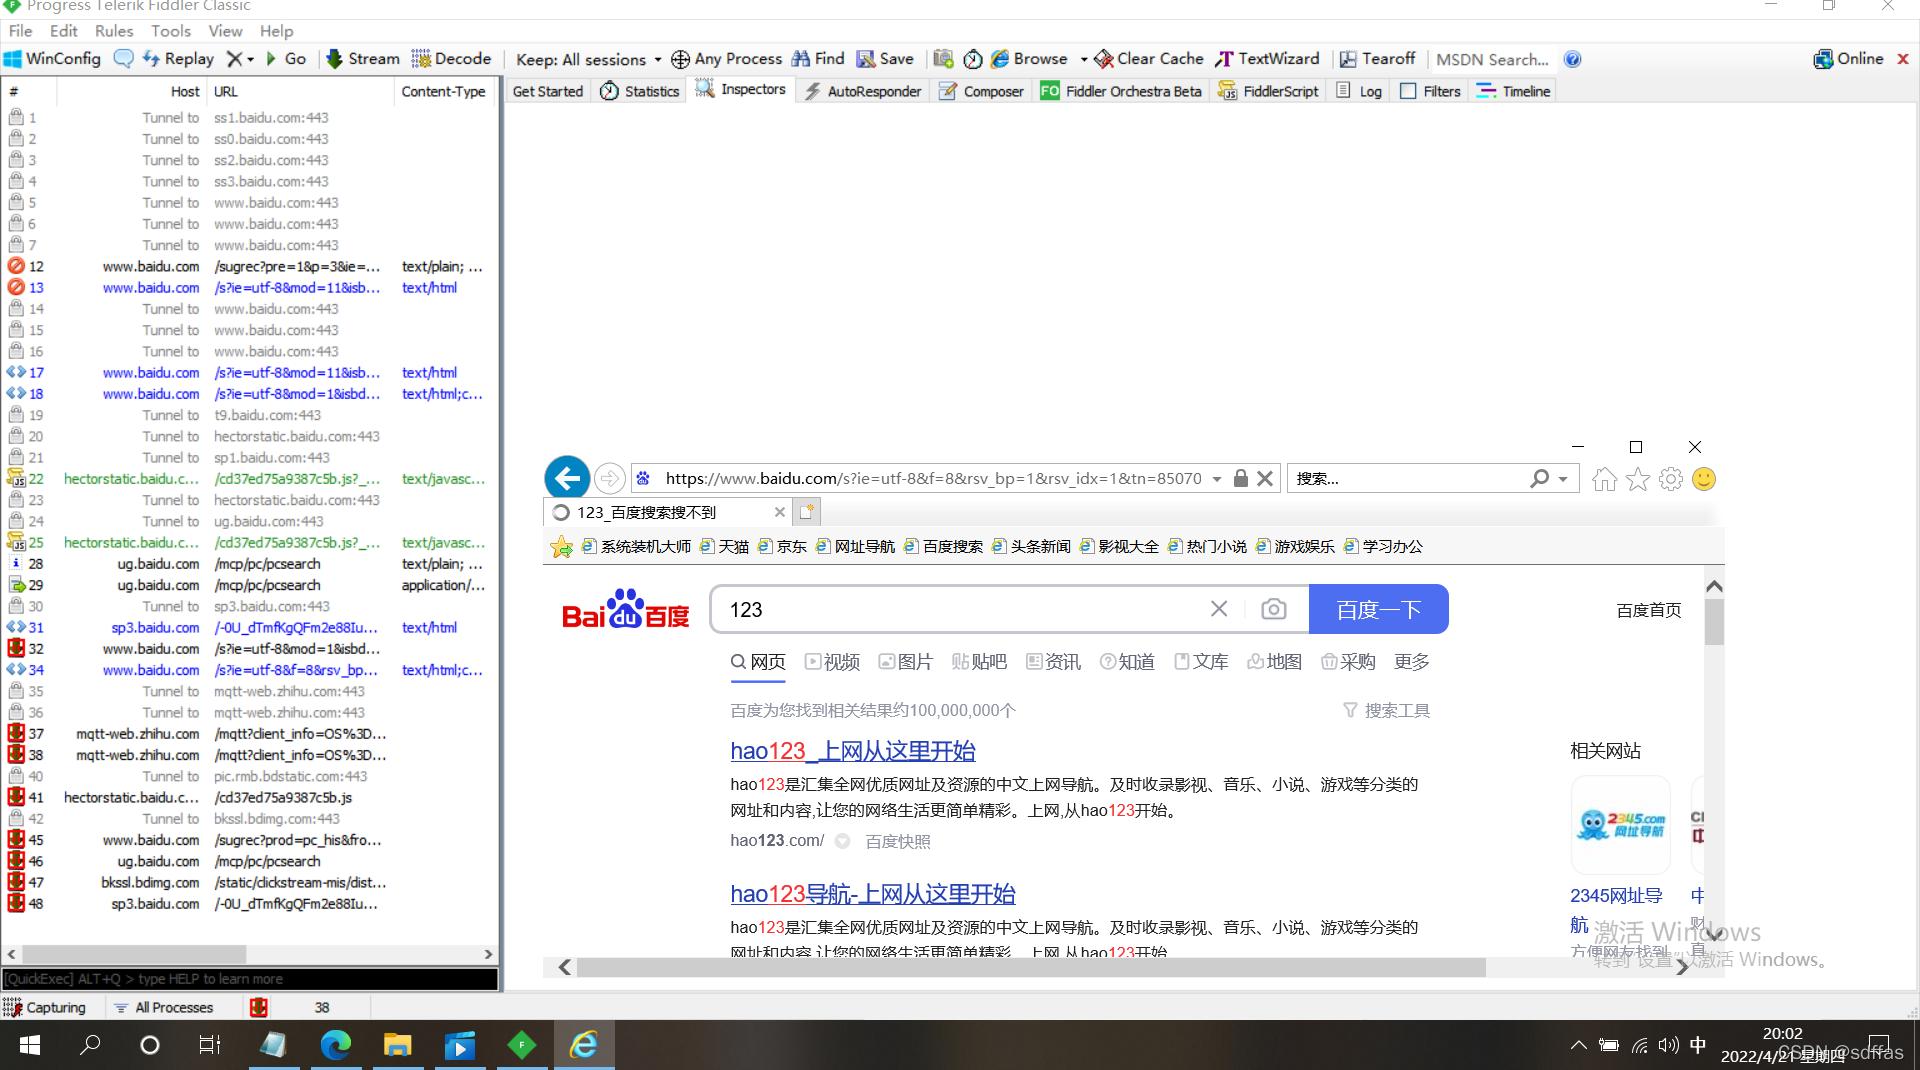Click the Content-Type column header

[x=444, y=91]
